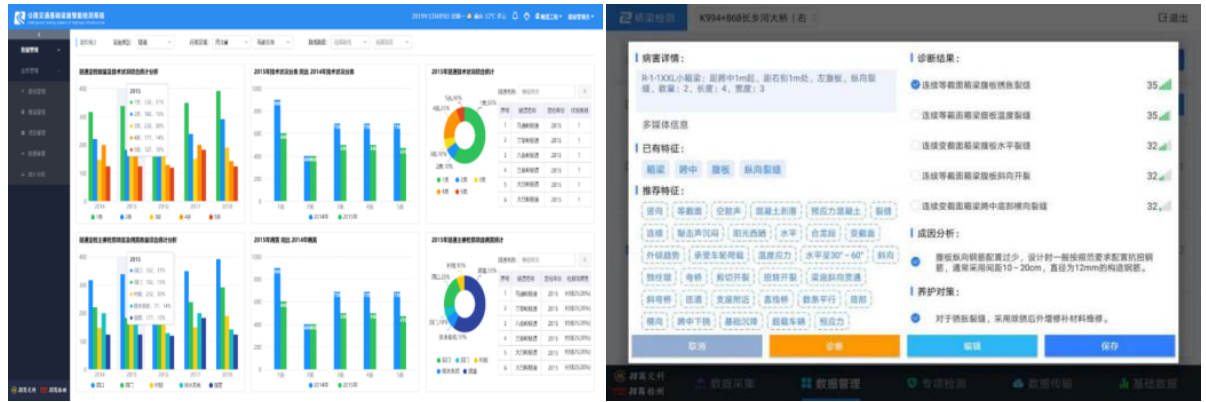Click the 基础数据 icon in bottom bar
The width and height of the screenshot is (1206, 402).
1124,383
